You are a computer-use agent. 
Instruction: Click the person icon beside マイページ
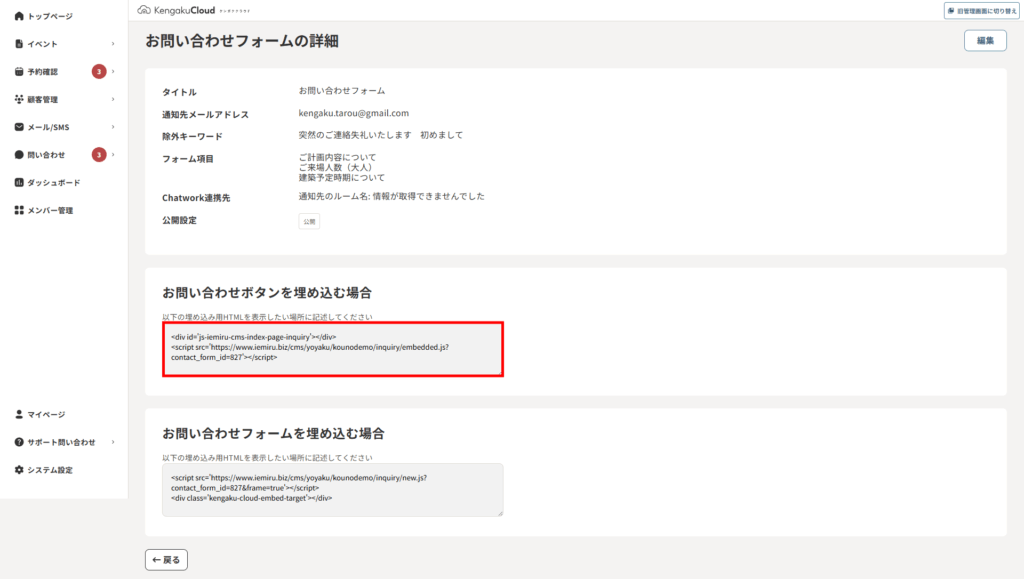pos(19,414)
